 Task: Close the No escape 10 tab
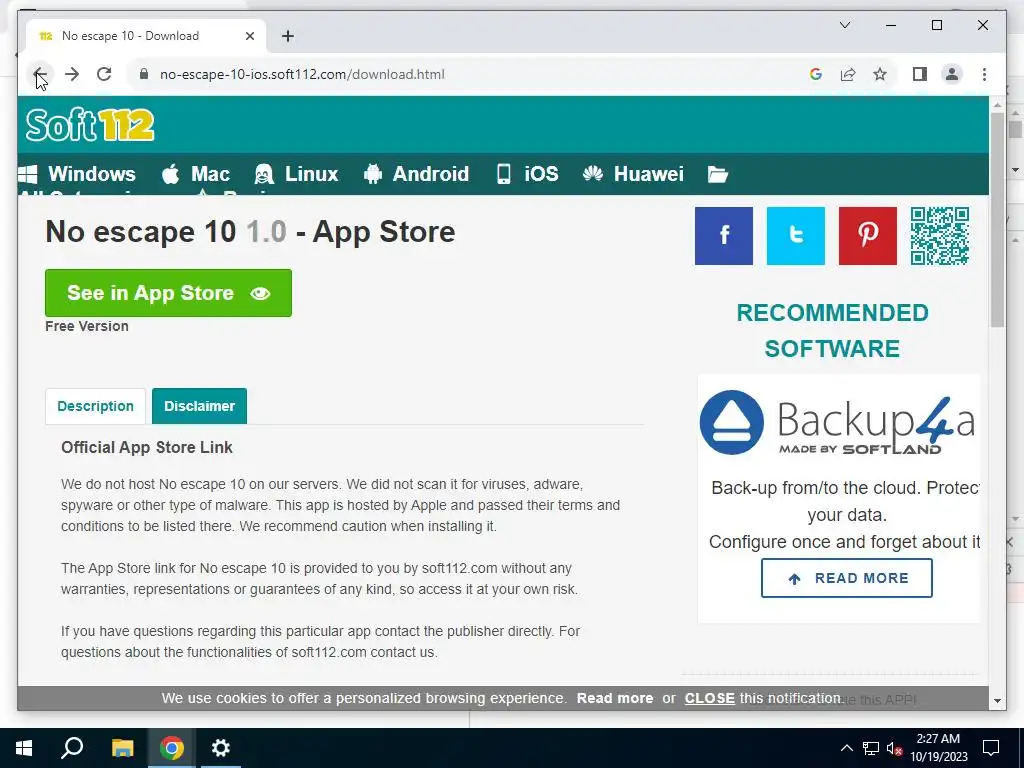[x=249, y=36]
